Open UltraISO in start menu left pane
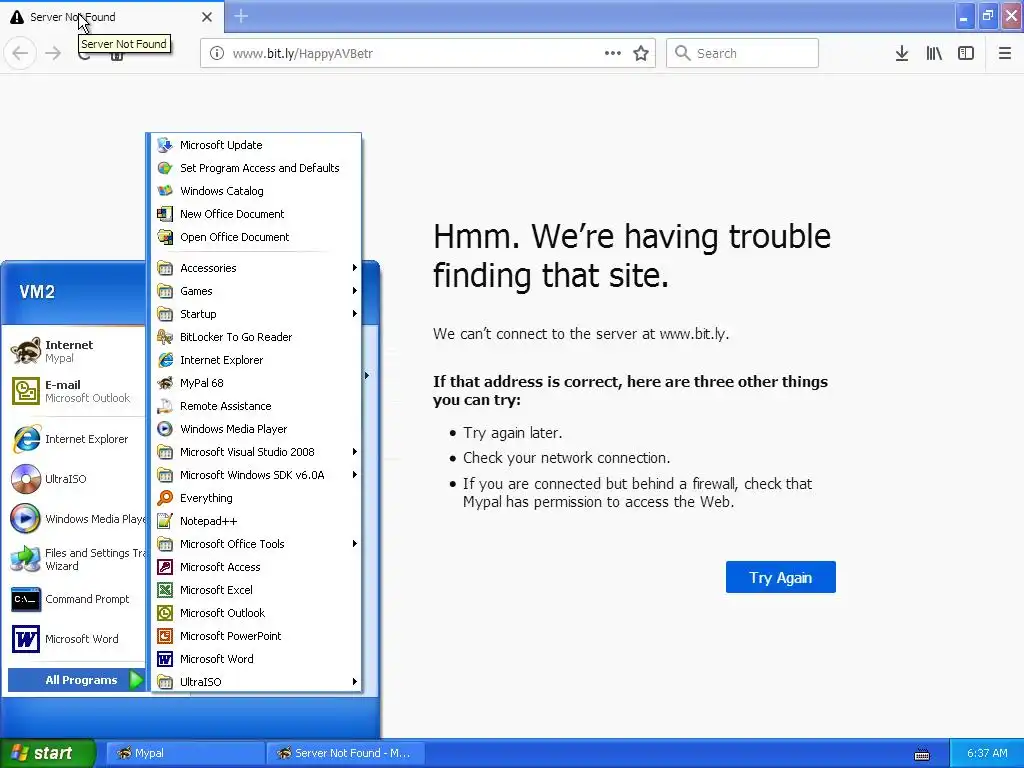The height and width of the screenshot is (768, 1024). (76, 479)
